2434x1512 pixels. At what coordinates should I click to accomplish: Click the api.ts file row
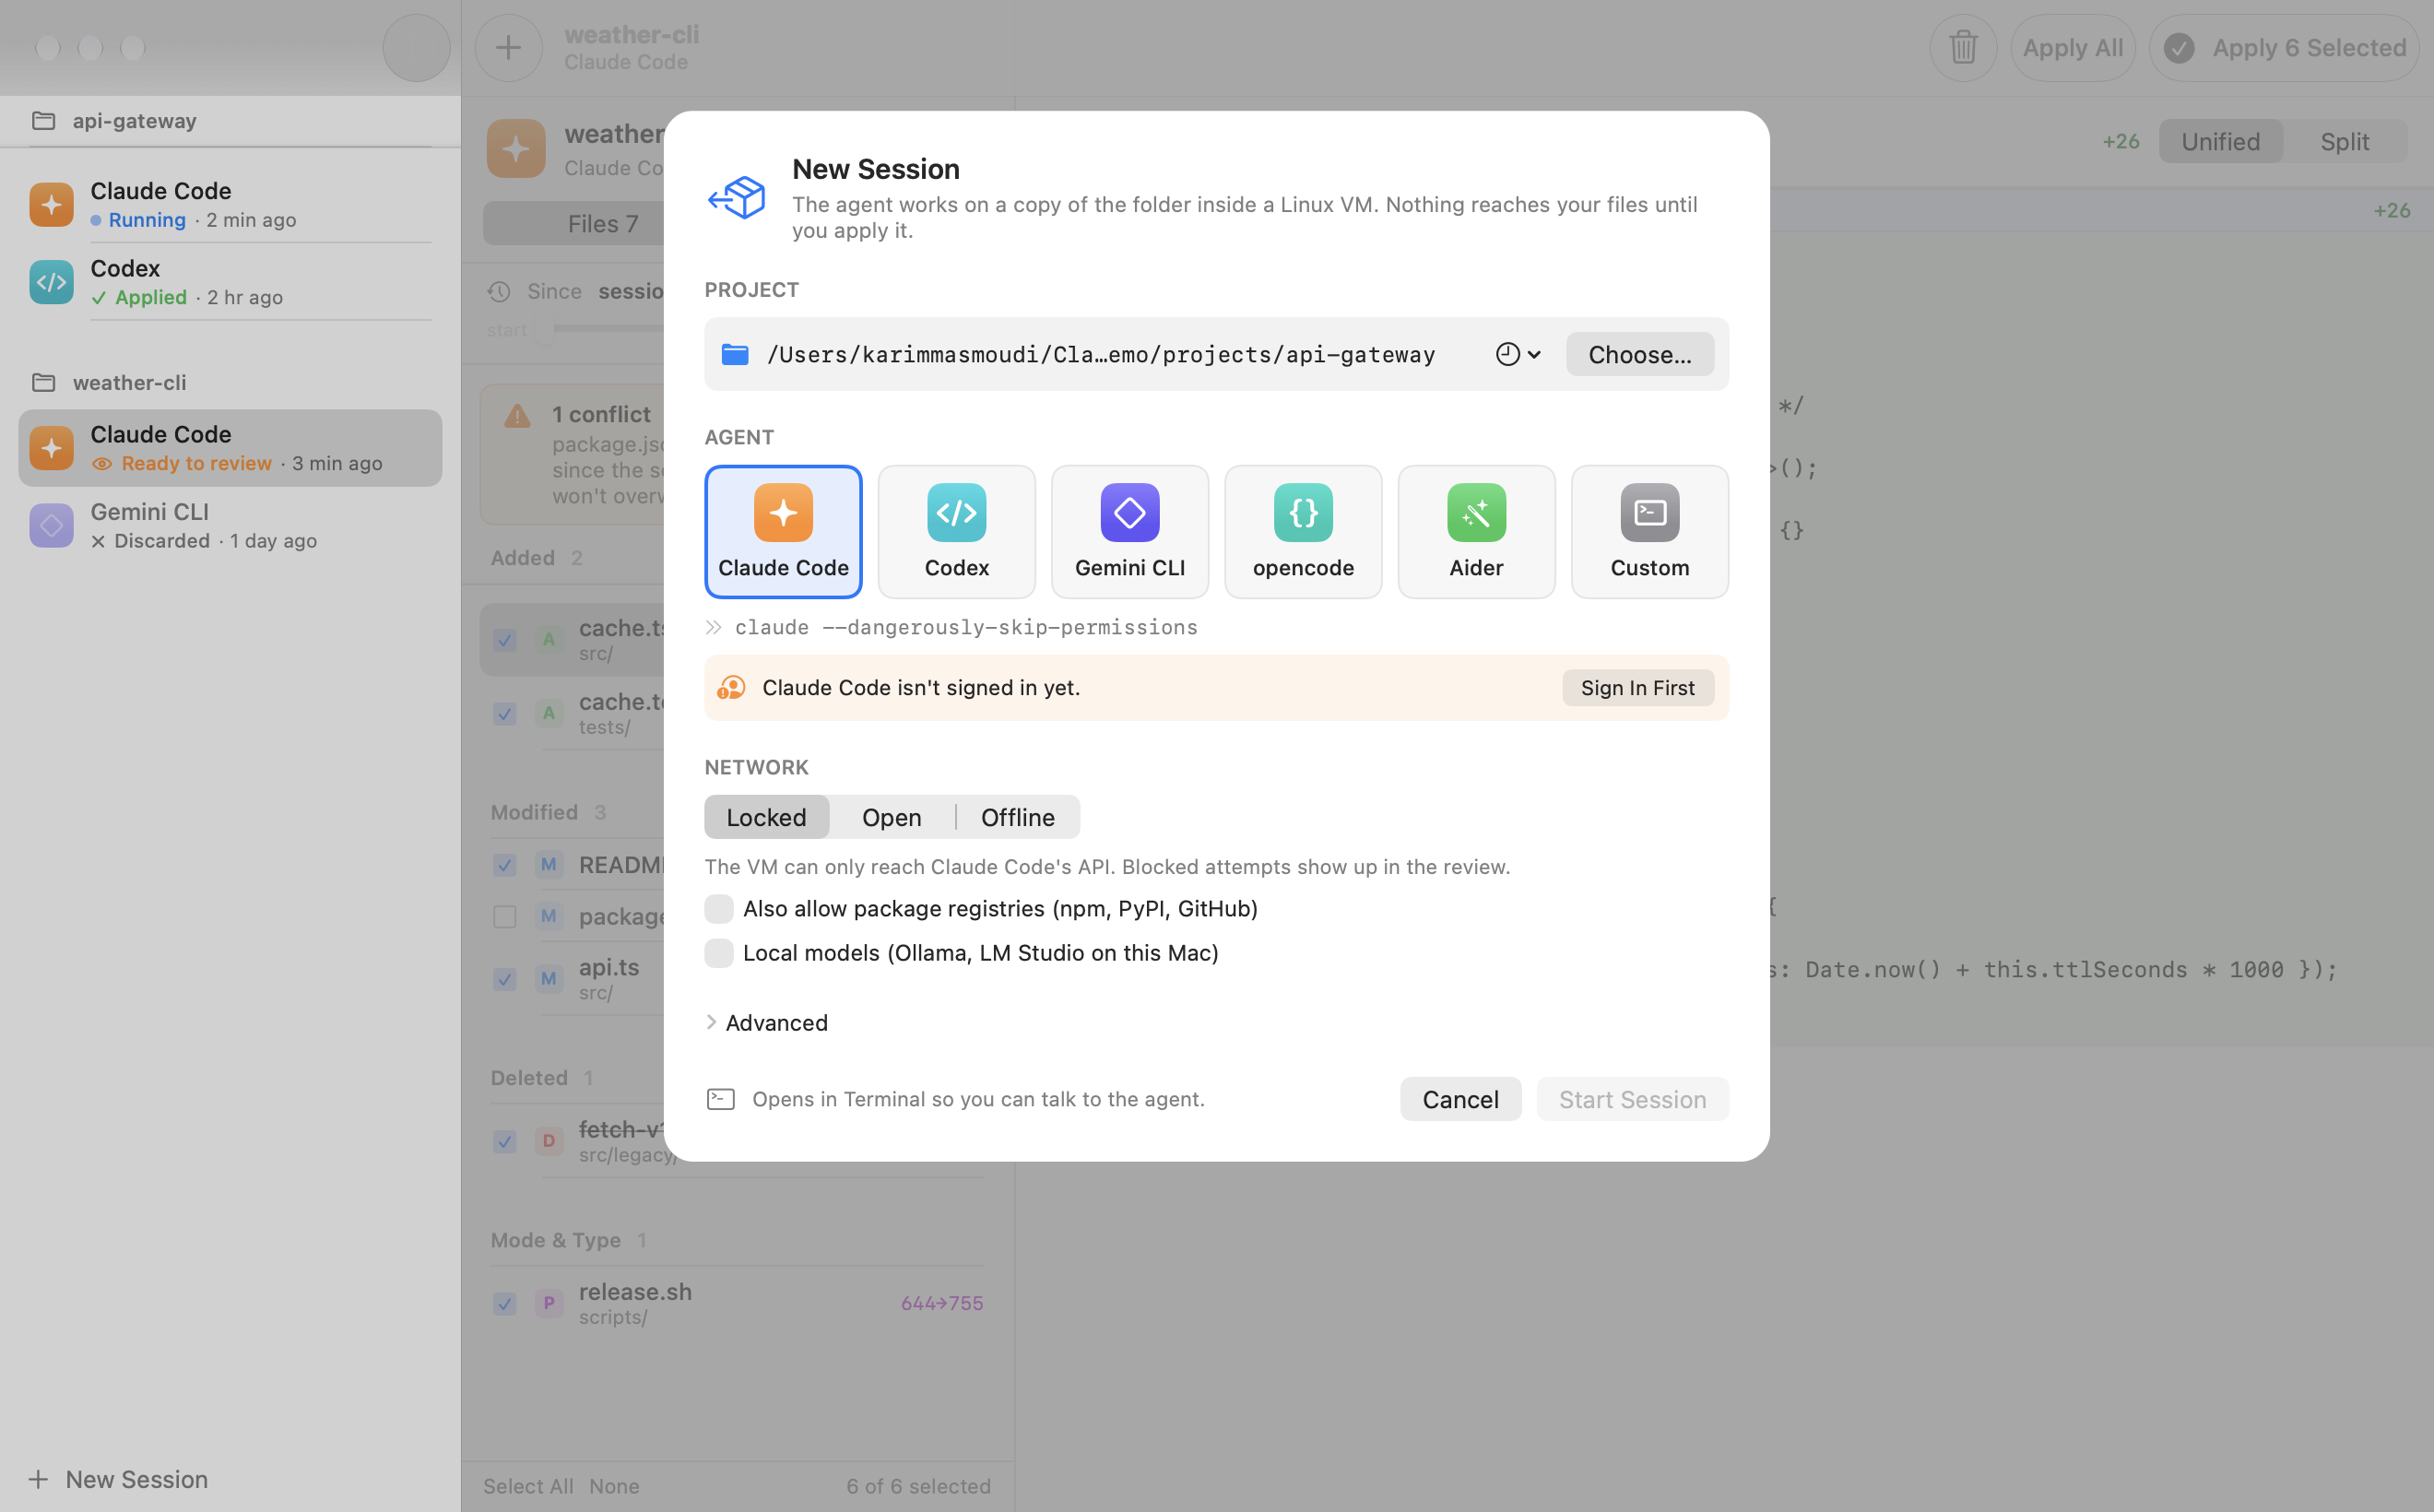click(x=737, y=979)
